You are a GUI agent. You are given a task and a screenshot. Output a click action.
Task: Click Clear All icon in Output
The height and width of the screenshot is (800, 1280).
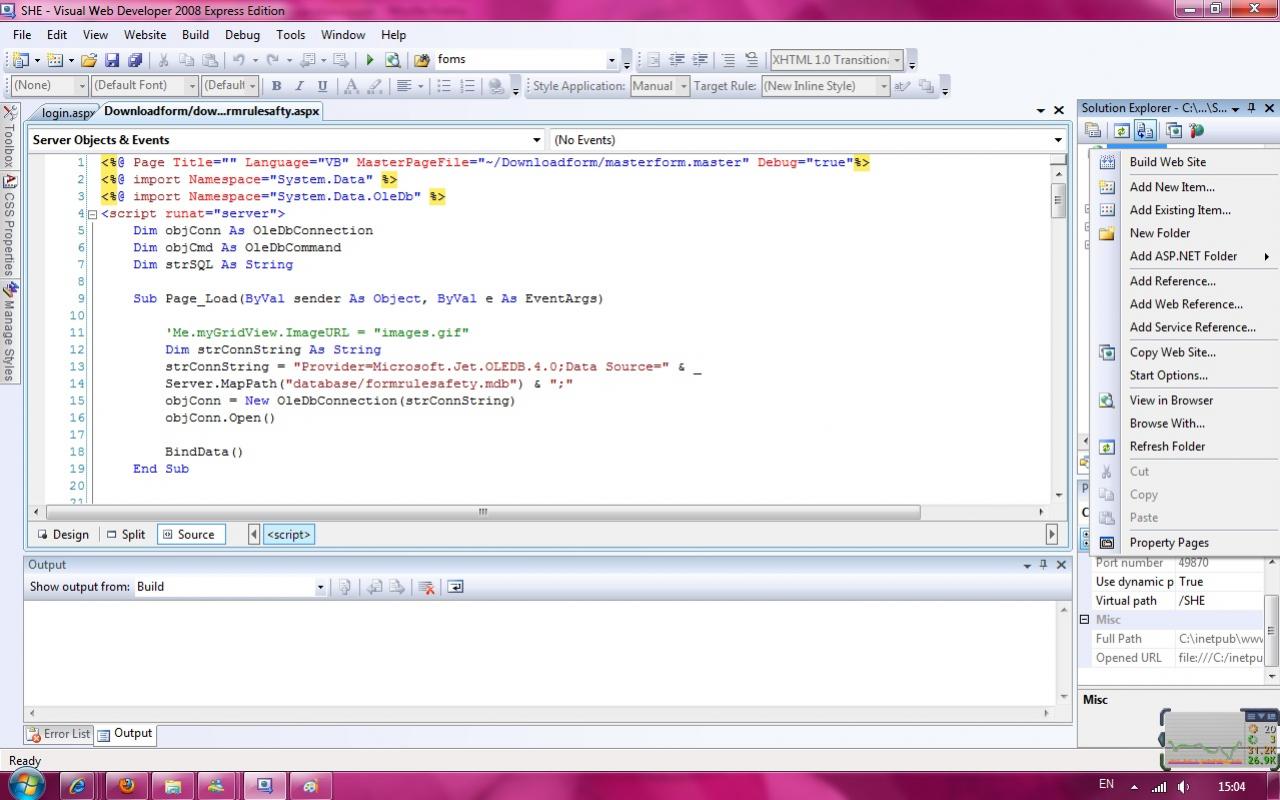pos(427,587)
